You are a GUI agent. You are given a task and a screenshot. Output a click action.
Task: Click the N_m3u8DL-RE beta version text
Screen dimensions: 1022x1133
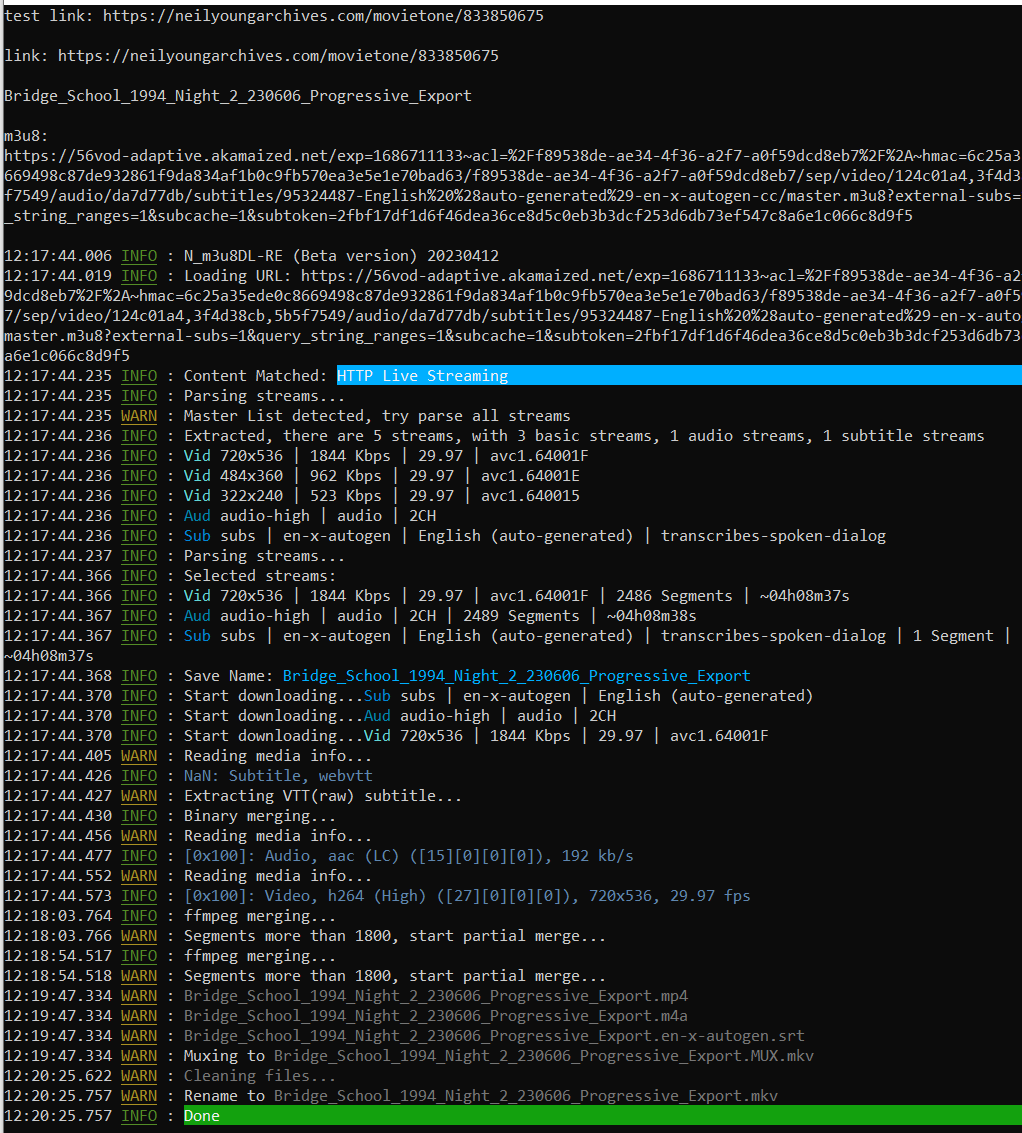coord(340,256)
